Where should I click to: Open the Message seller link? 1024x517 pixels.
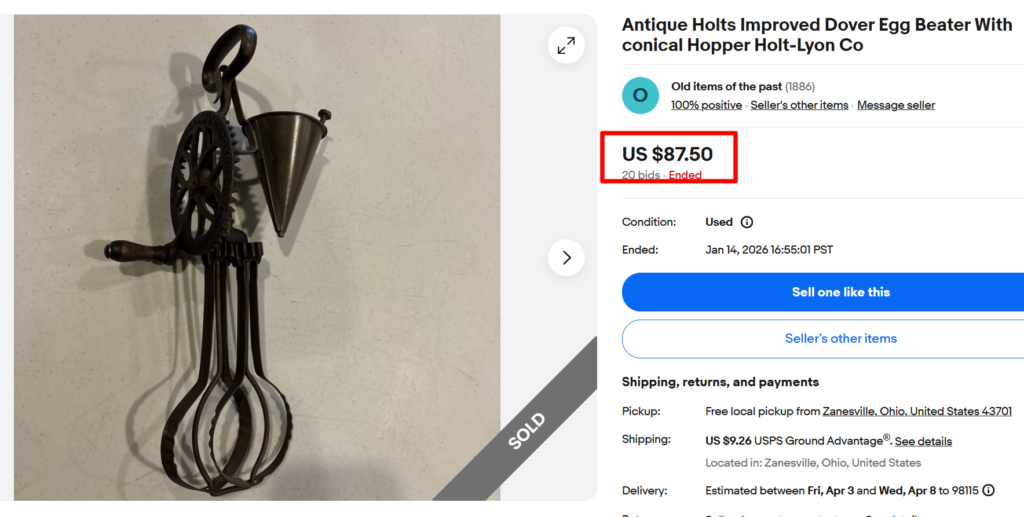[896, 105]
